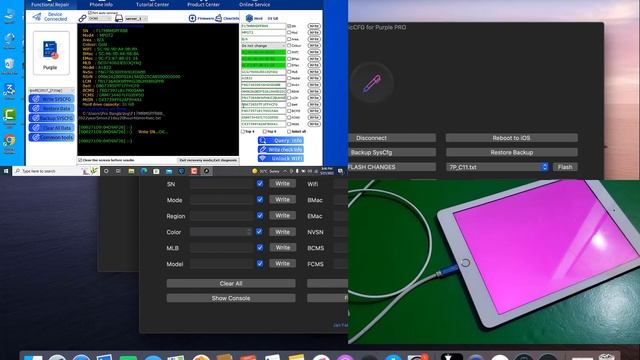Click the Flash button beside file dropdown
The height and width of the screenshot is (360, 640).
point(565,167)
